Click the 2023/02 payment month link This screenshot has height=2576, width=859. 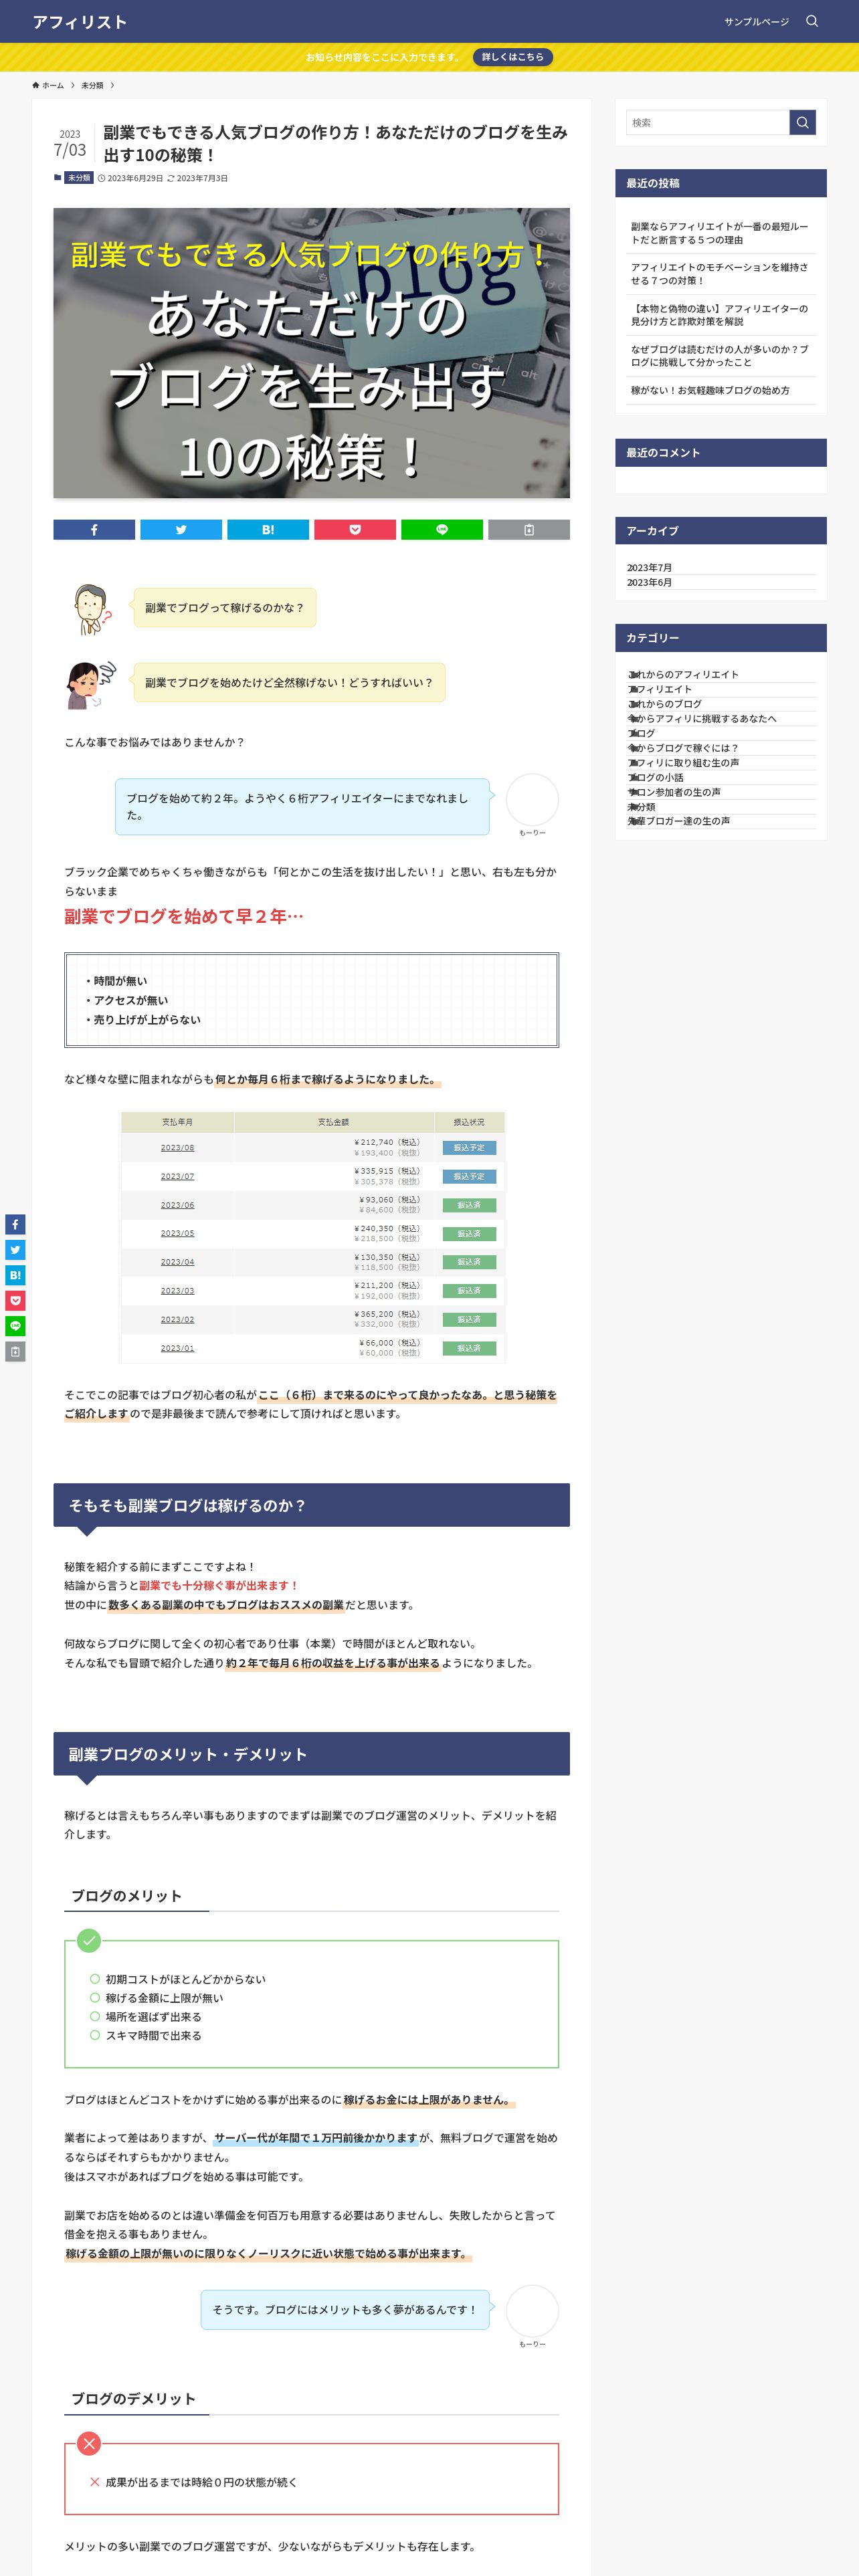tap(177, 1319)
